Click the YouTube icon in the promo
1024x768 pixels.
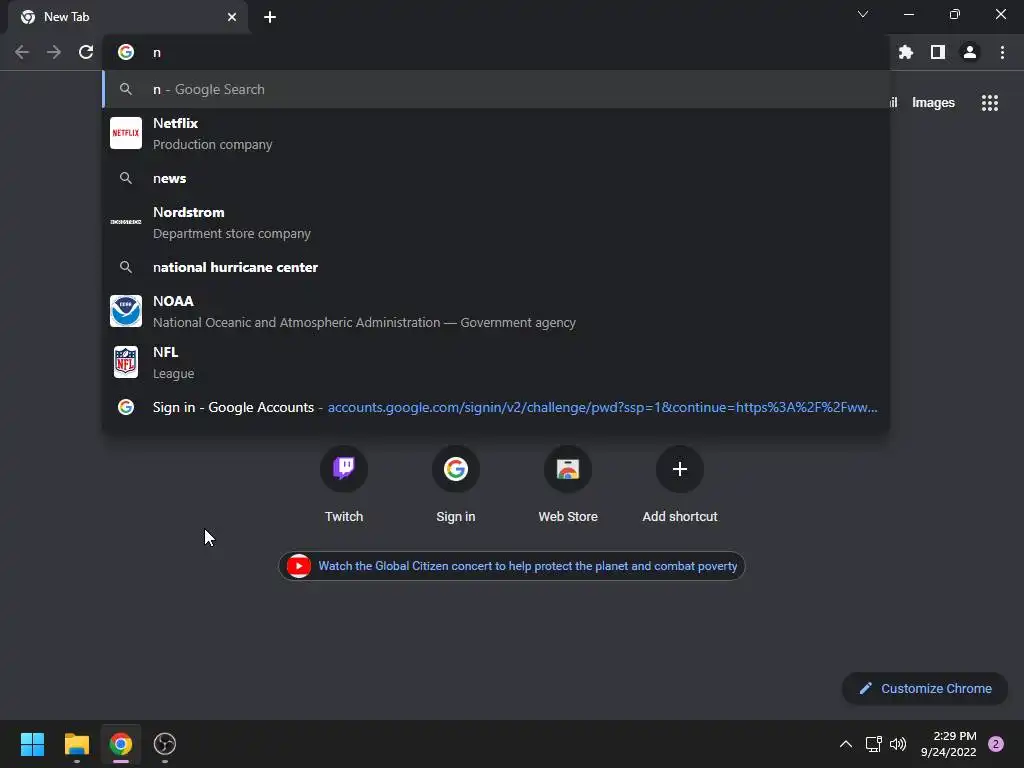point(299,566)
